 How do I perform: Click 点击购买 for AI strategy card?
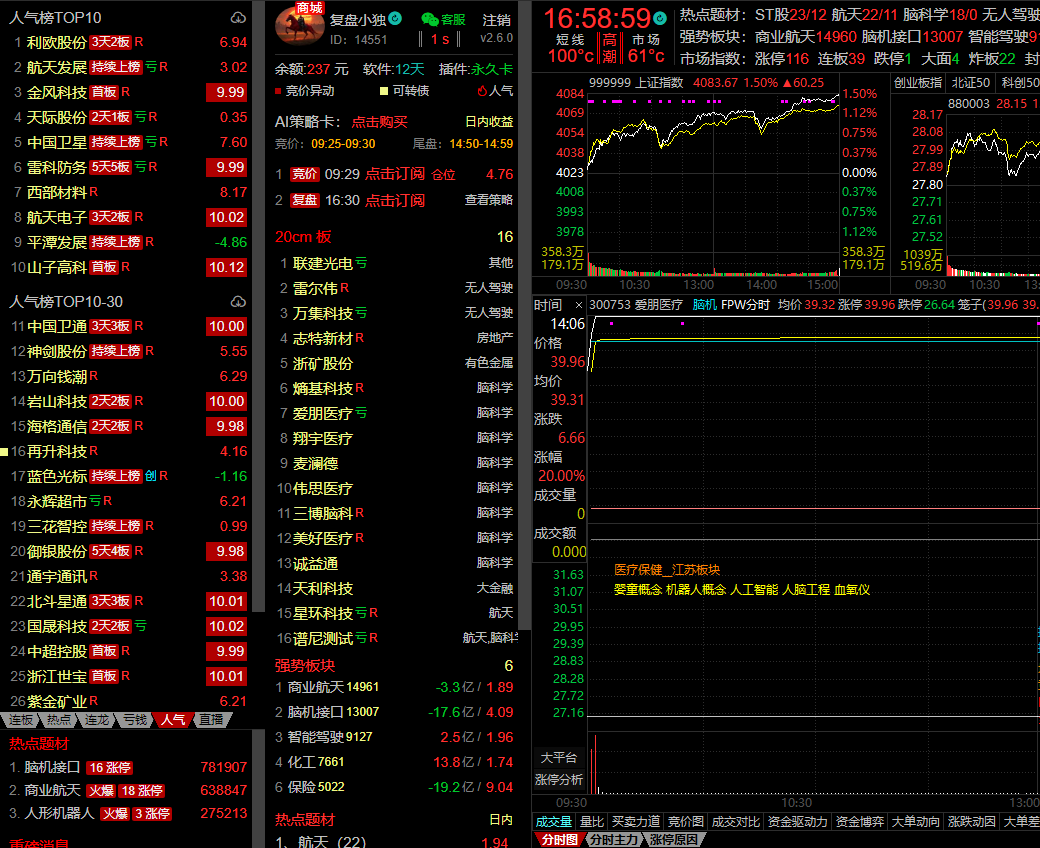click(379, 121)
